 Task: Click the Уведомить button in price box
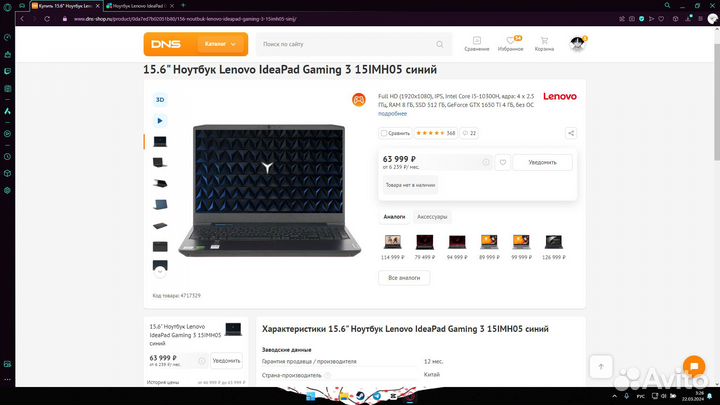pyautogui.click(x=542, y=162)
